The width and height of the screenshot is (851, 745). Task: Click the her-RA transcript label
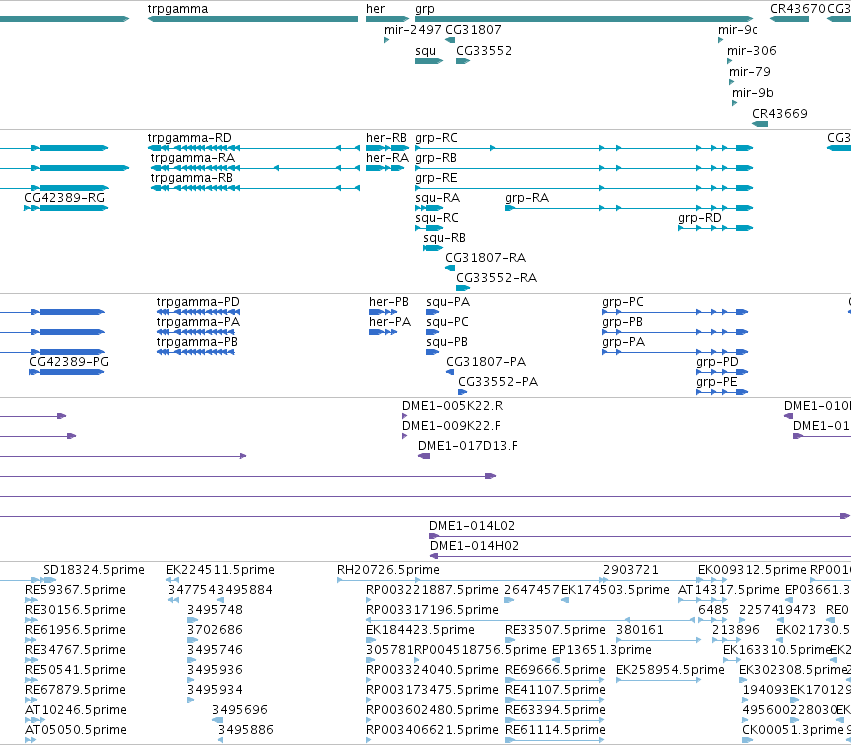[387, 158]
